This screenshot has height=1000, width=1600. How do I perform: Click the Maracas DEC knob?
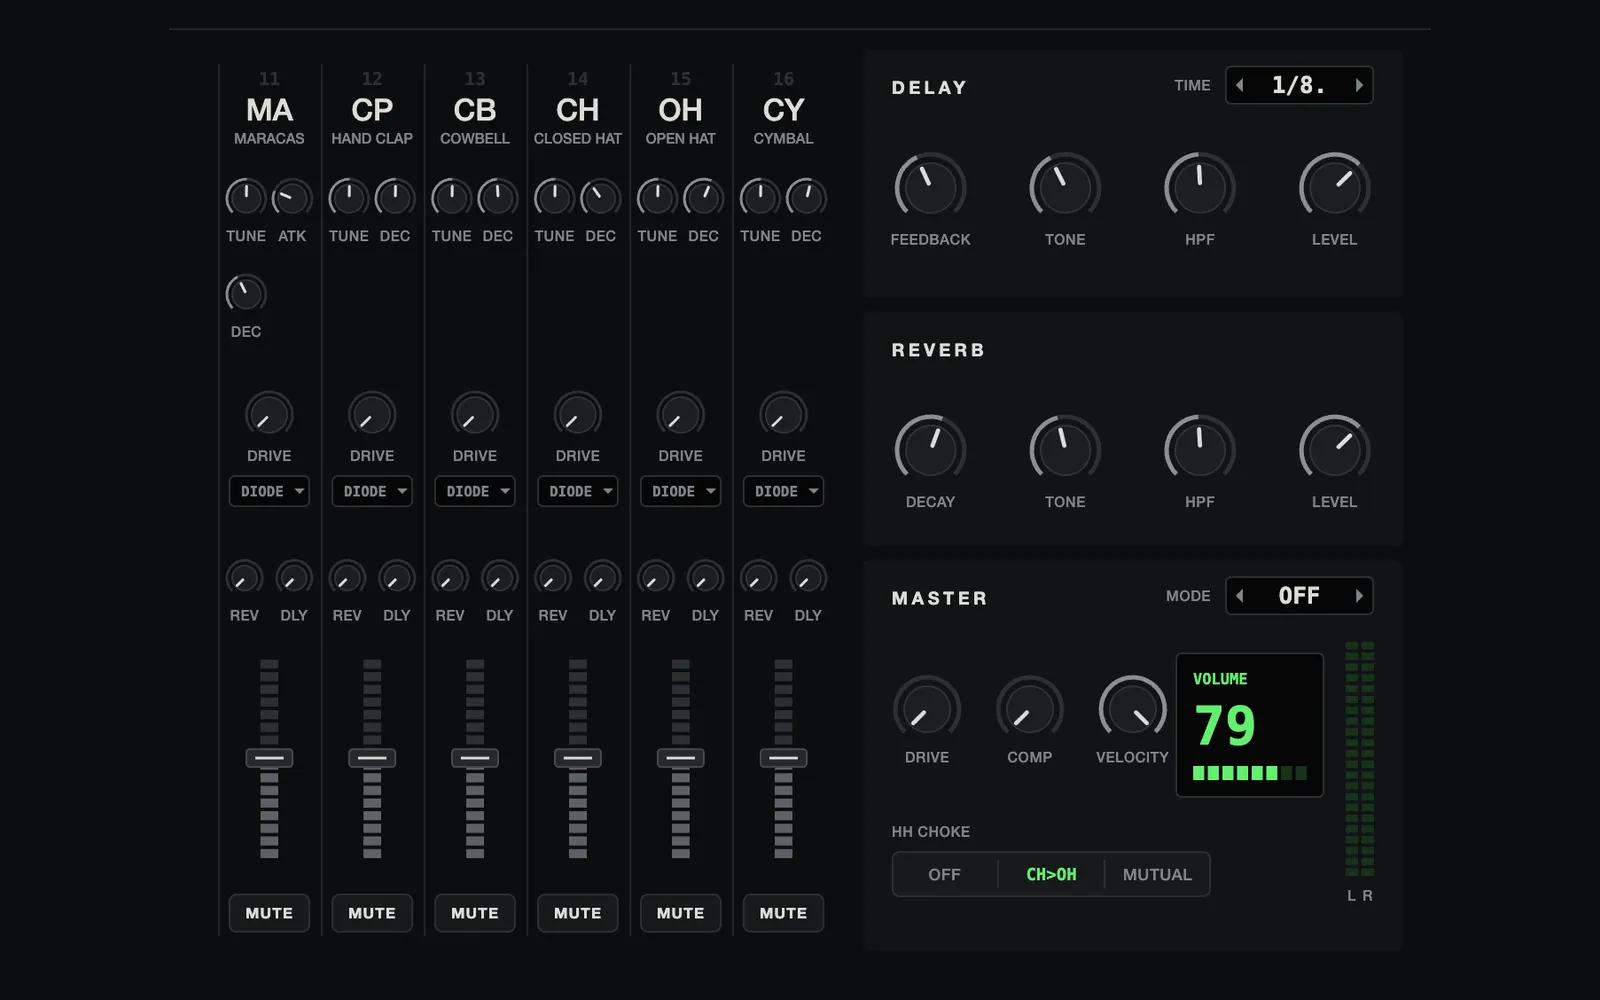(x=246, y=293)
